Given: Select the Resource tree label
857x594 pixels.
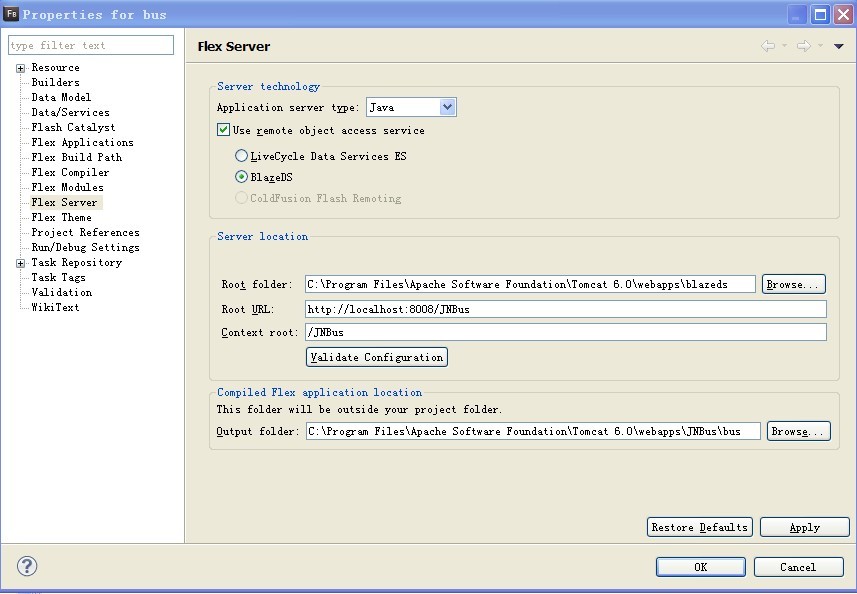Looking at the screenshot, I should point(55,68).
